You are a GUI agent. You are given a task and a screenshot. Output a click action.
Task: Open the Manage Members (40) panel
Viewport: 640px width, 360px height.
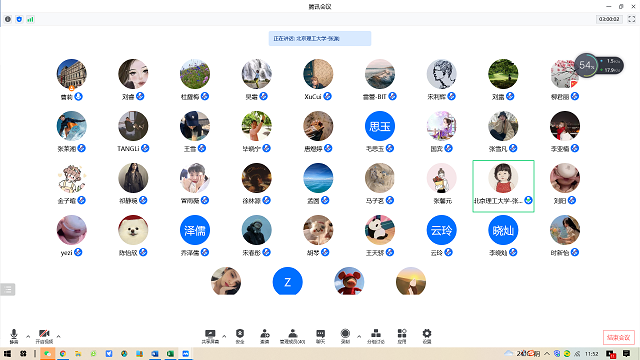292,336
